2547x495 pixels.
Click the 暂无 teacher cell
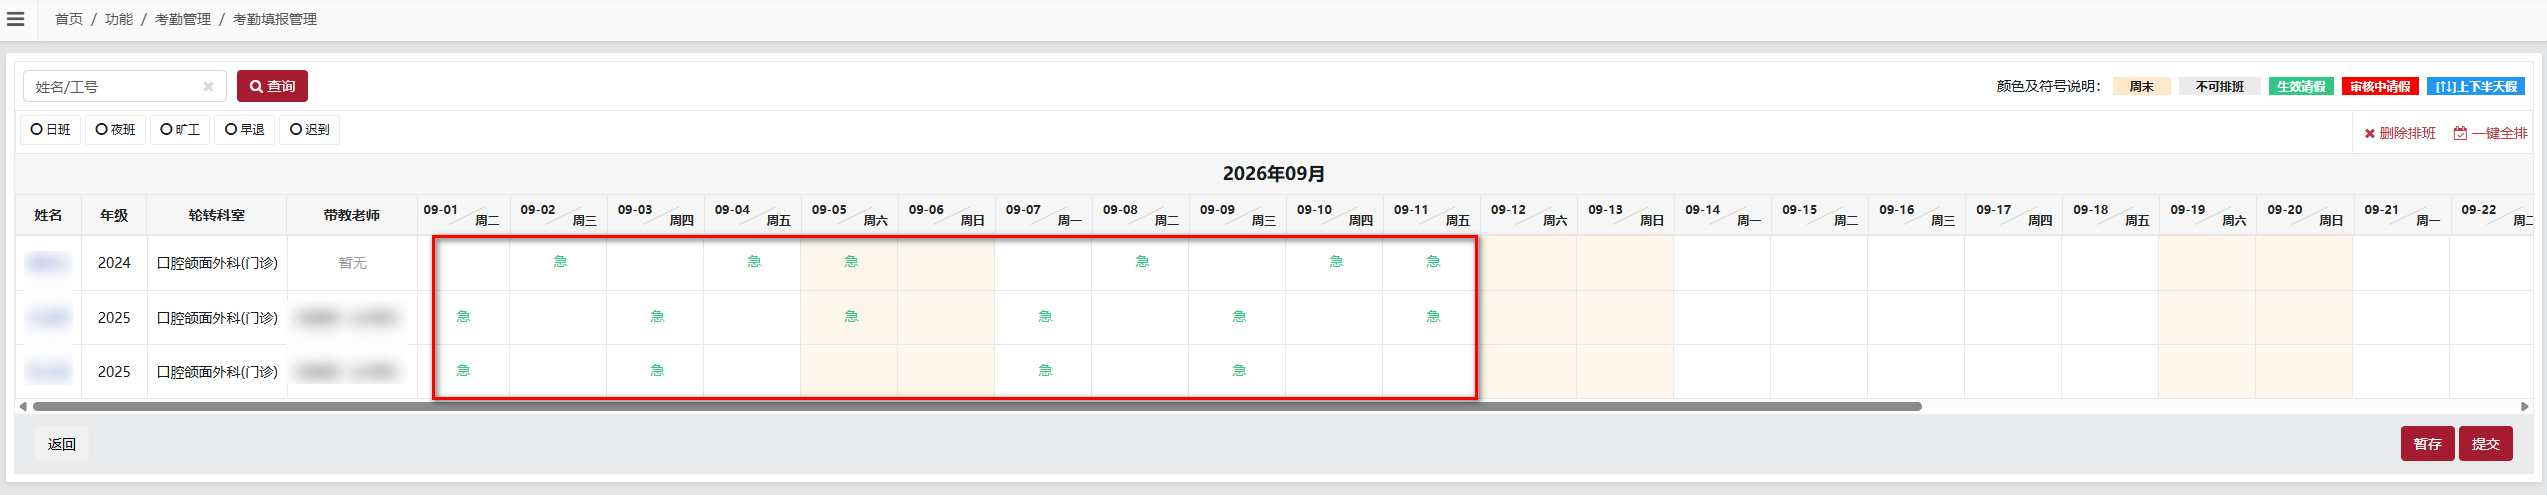tap(352, 263)
